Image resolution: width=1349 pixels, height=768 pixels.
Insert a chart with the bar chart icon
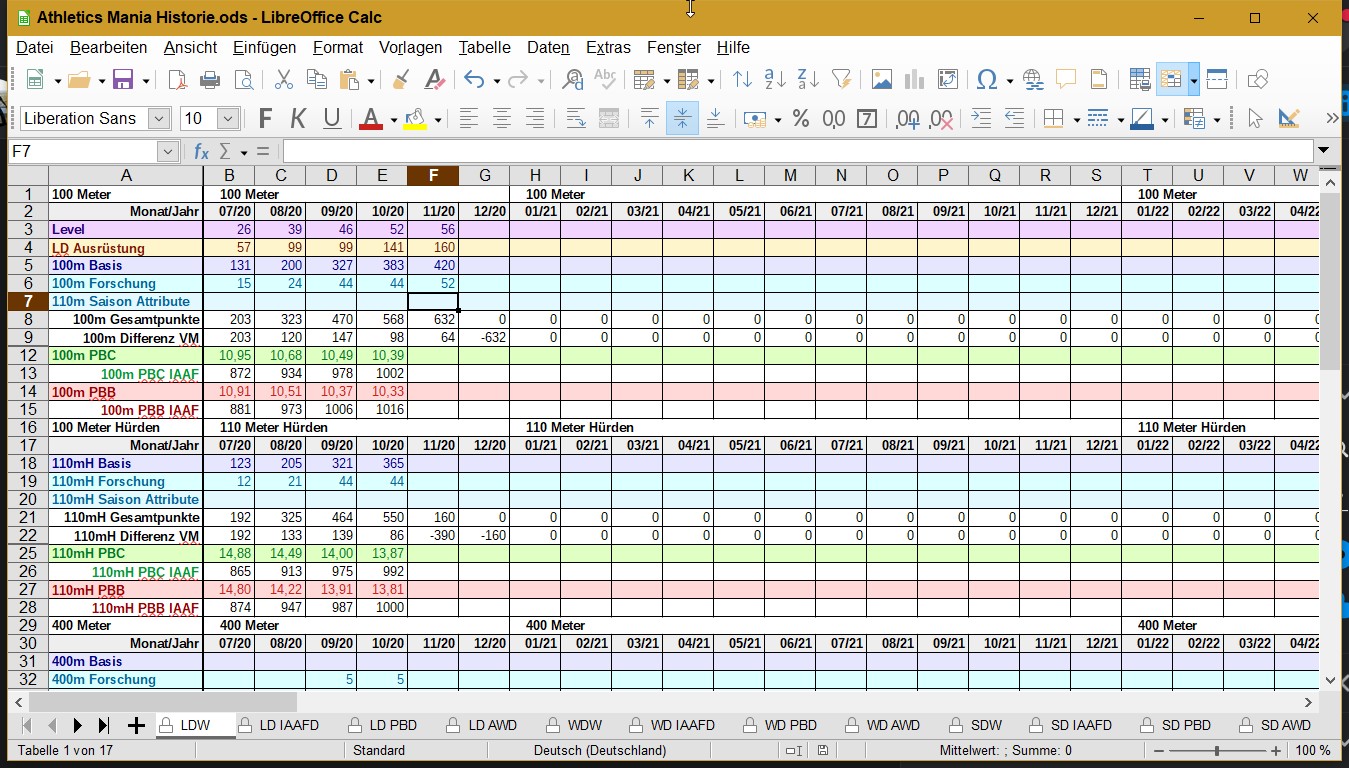tap(914, 80)
